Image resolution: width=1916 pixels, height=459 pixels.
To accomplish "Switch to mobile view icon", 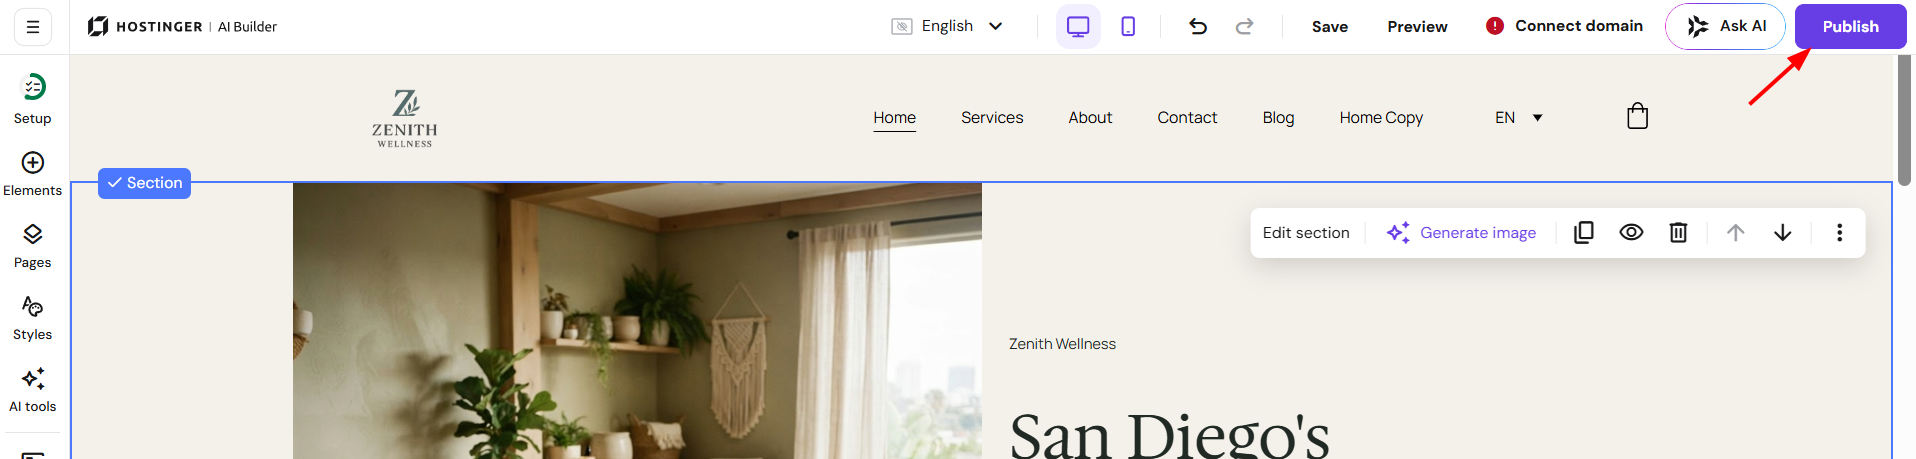I will 1128,27.
